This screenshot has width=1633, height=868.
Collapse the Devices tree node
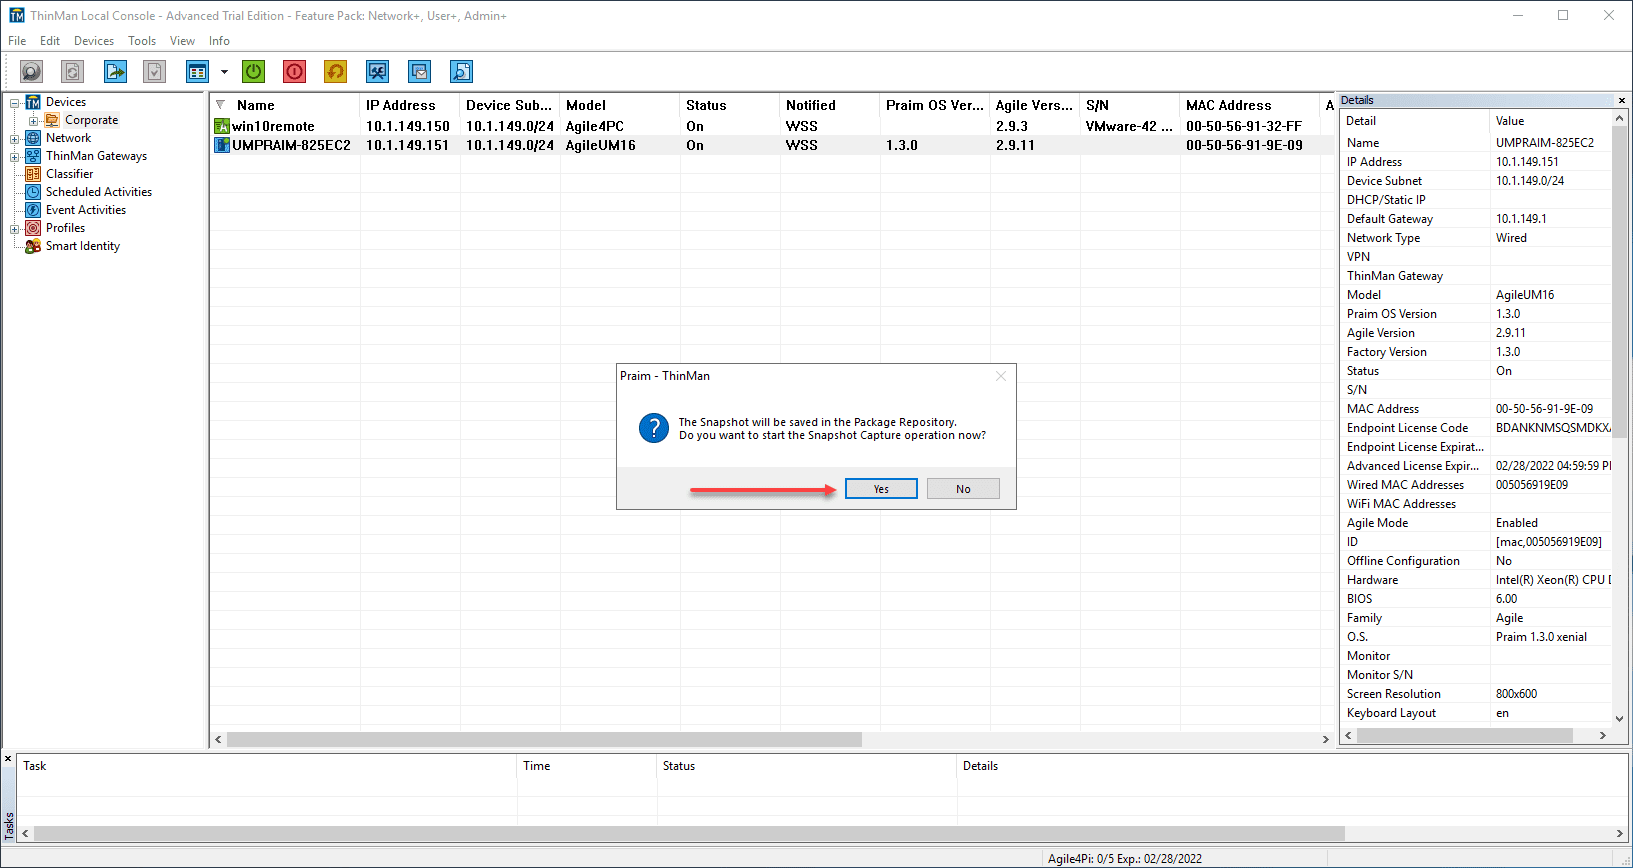click(x=15, y=102)
